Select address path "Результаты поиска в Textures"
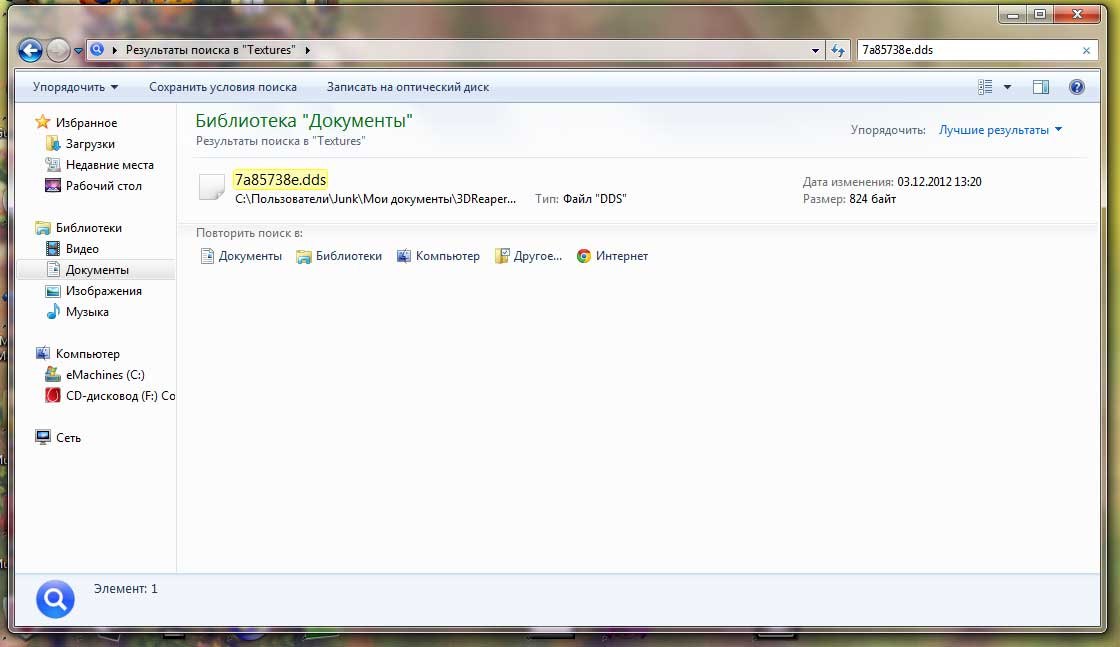Viewport: 1120px width, 647px height. [210, 50]
